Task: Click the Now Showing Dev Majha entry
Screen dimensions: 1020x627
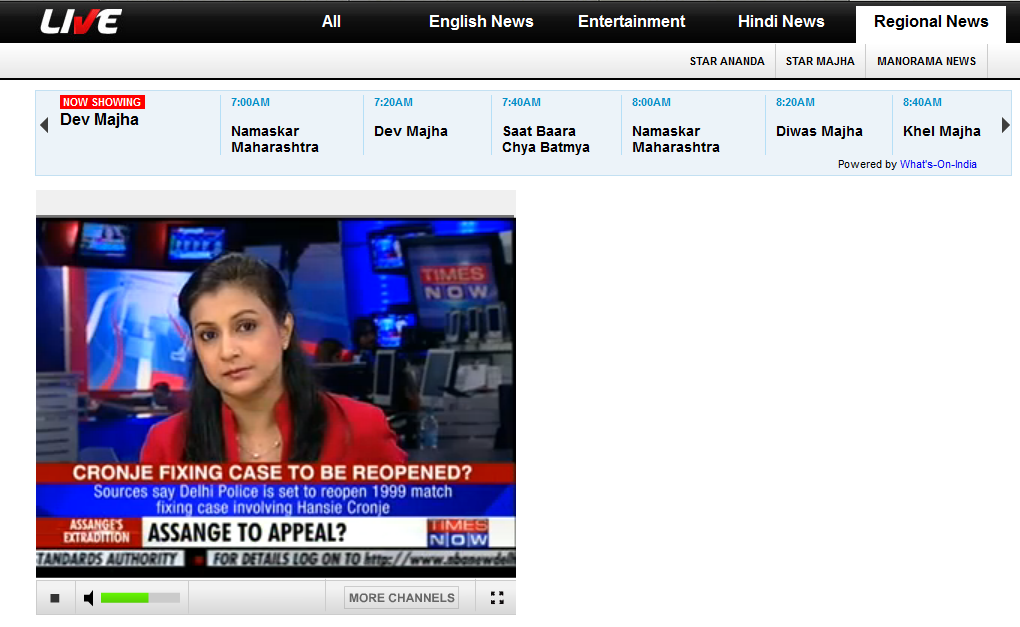Action: click(101, 112)
